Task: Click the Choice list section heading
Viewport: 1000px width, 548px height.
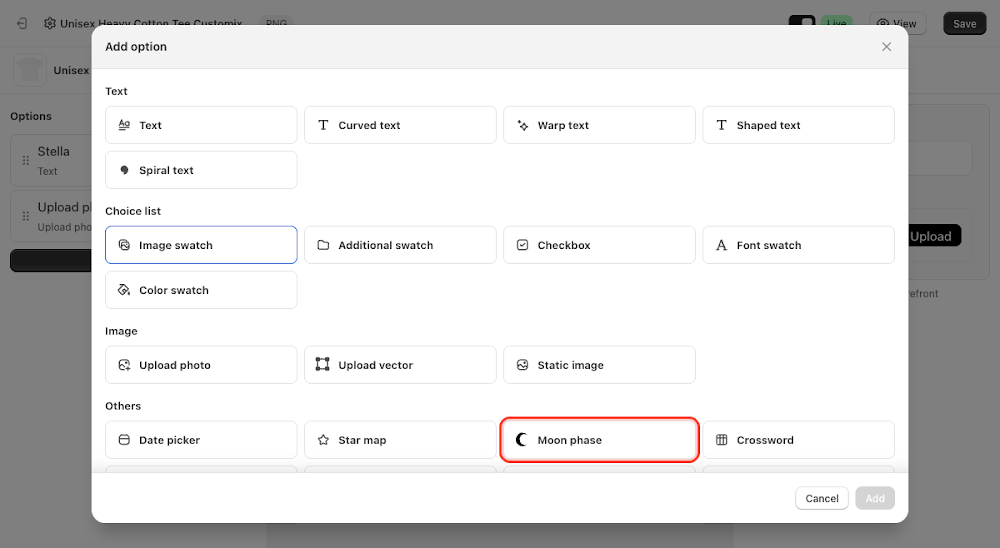Action: pos(133,211)
